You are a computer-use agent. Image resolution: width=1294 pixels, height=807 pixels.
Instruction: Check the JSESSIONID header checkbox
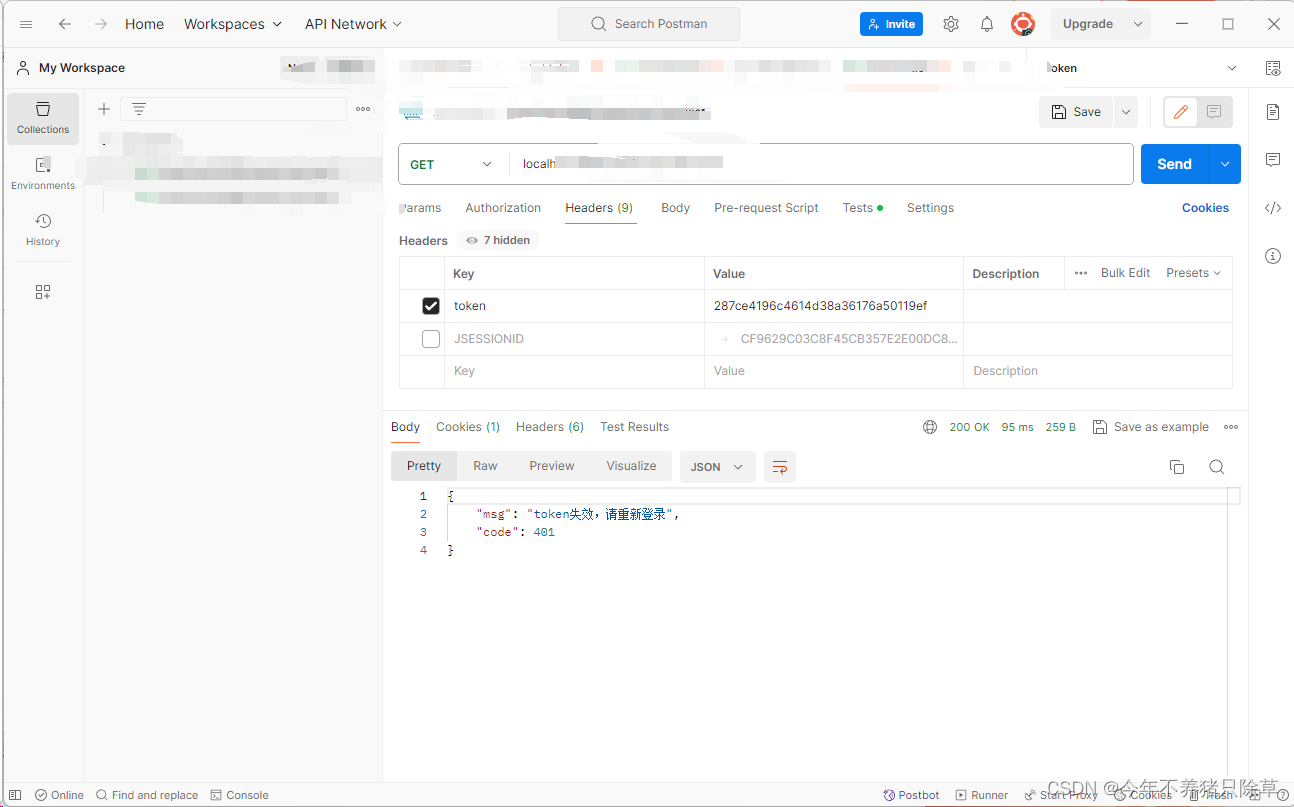coord(431,339)
